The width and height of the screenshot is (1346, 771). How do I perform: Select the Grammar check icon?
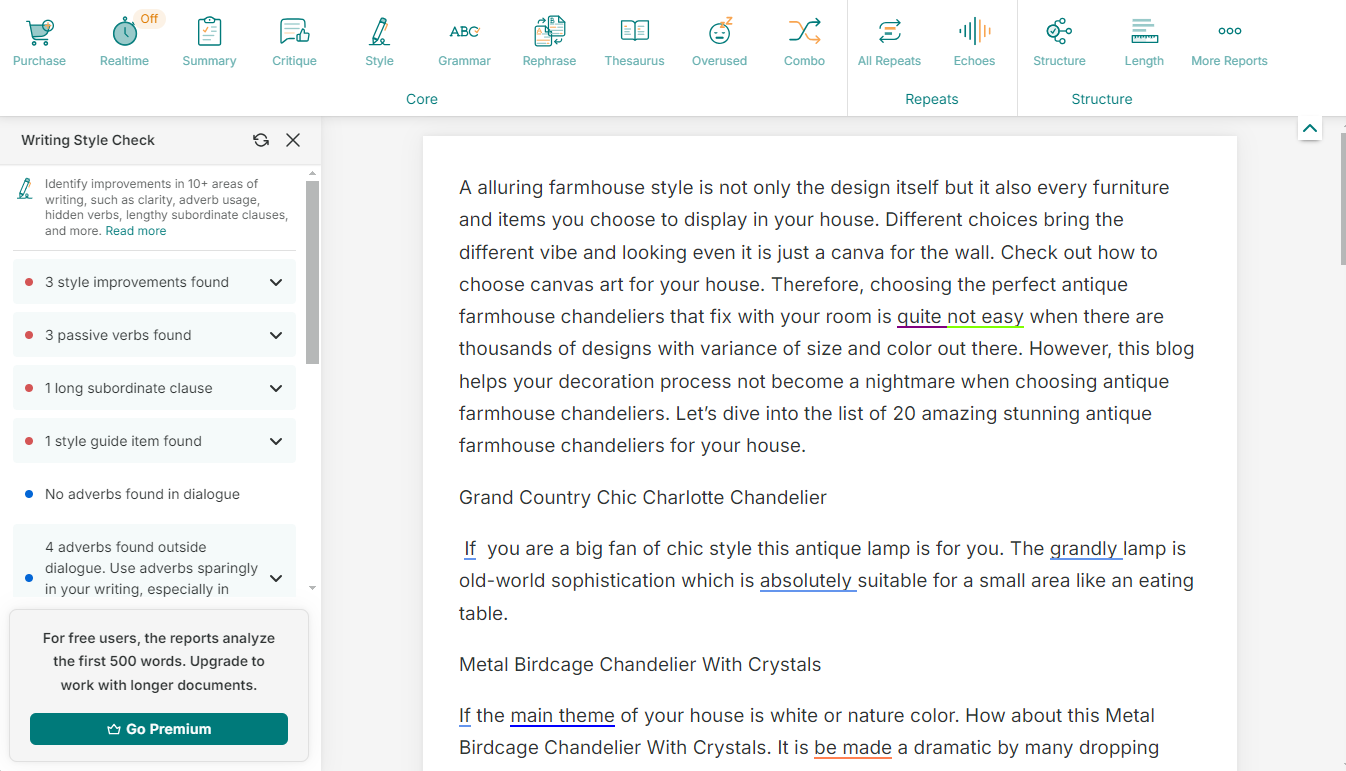tap(464, 33)
